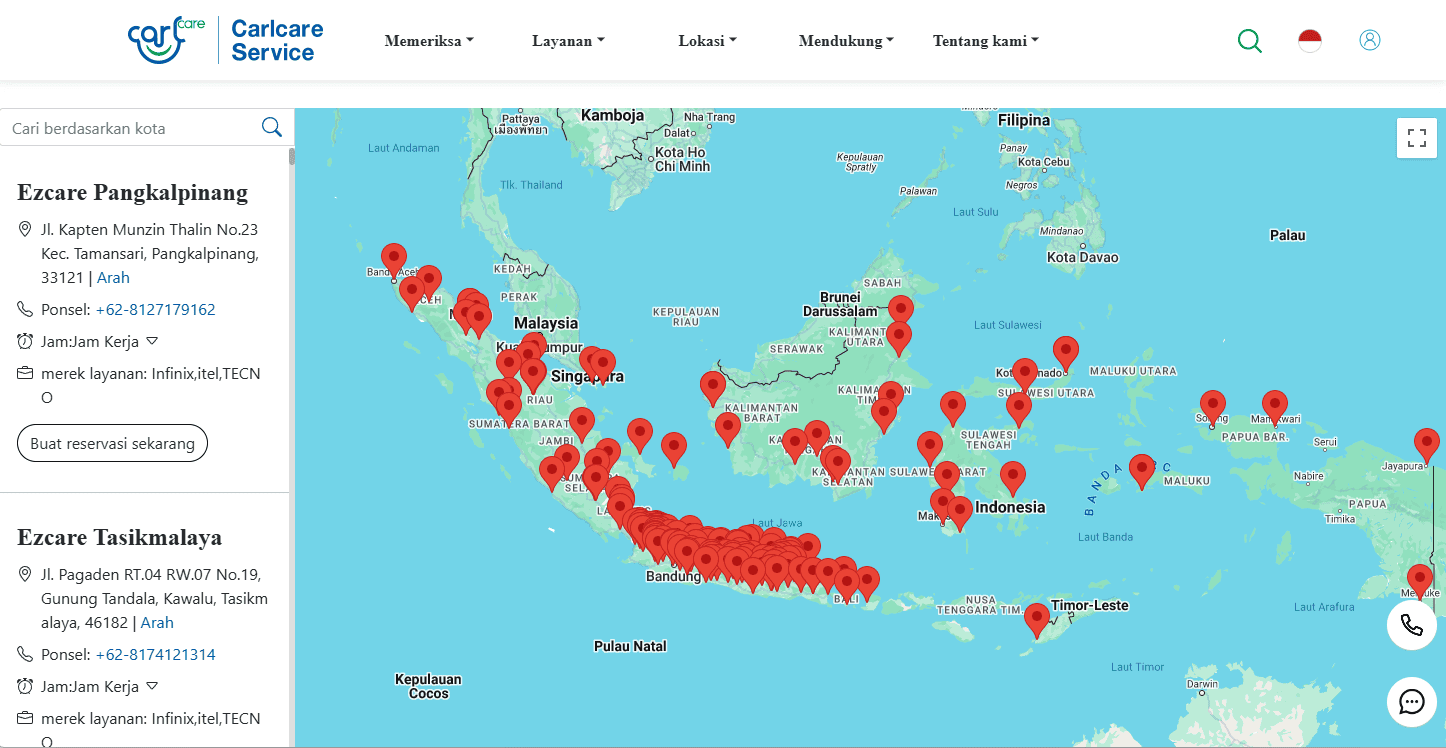Click Palau label on the map
1446x748 pixels.
point(1287,235)
